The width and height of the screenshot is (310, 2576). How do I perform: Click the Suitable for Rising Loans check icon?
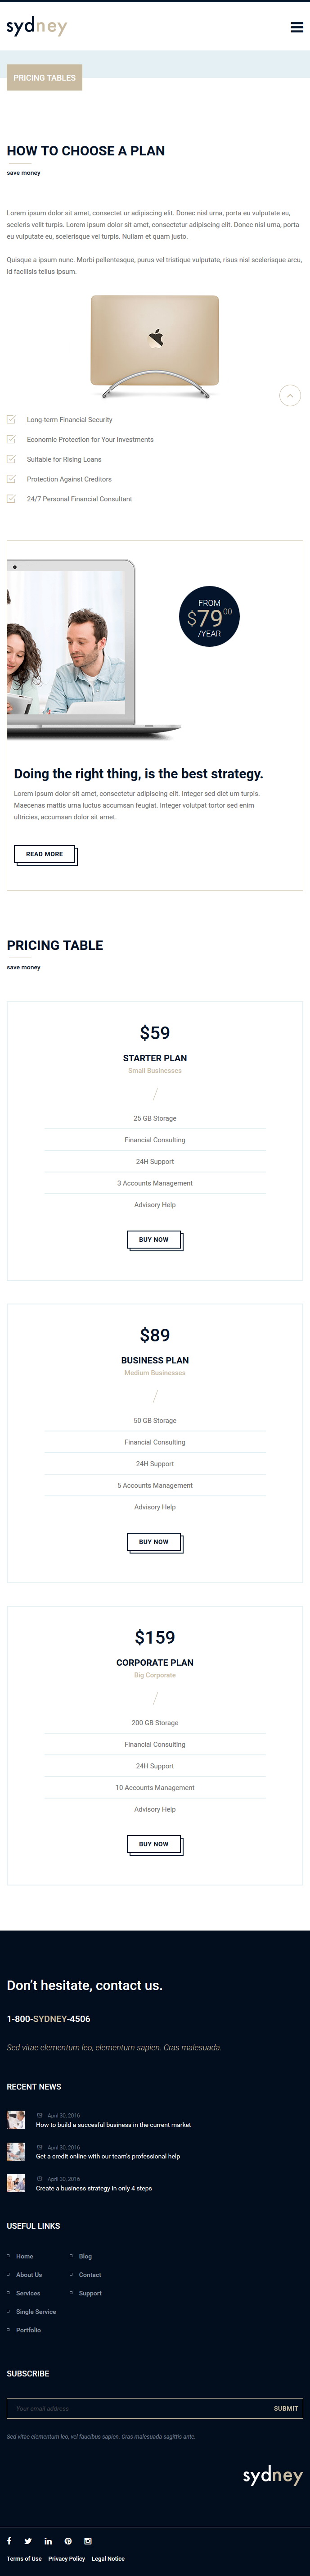click(x=11, y=459)
